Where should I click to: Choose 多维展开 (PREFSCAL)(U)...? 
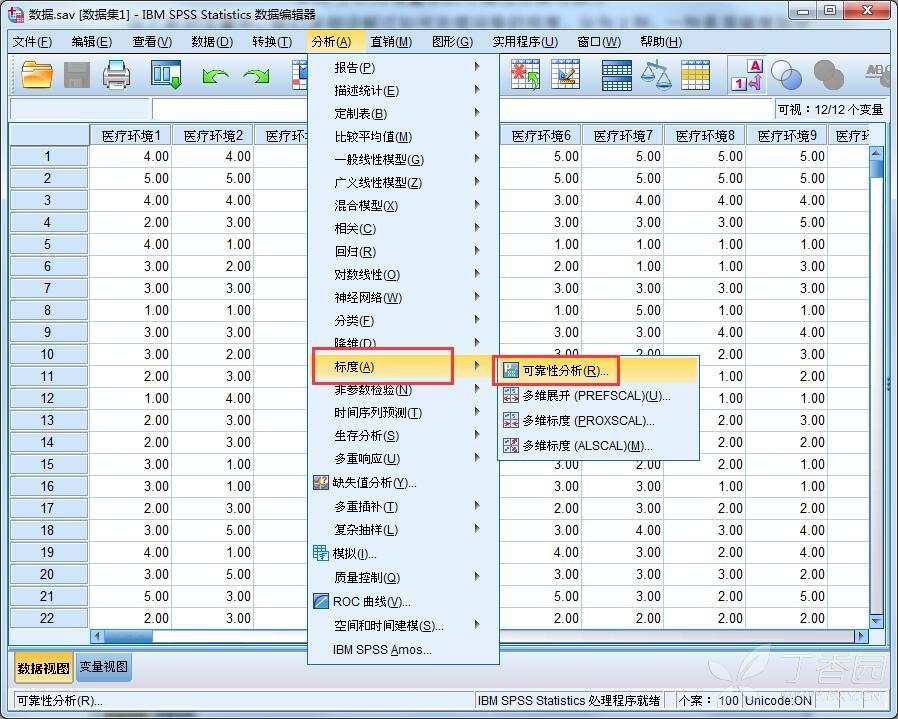(x=598, y=395)
